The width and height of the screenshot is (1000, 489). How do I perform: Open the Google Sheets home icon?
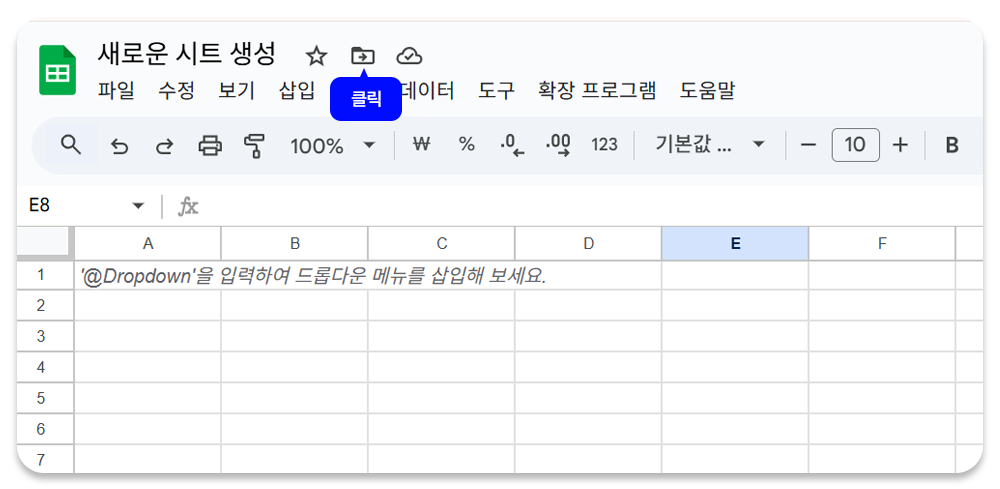point(57,70)
